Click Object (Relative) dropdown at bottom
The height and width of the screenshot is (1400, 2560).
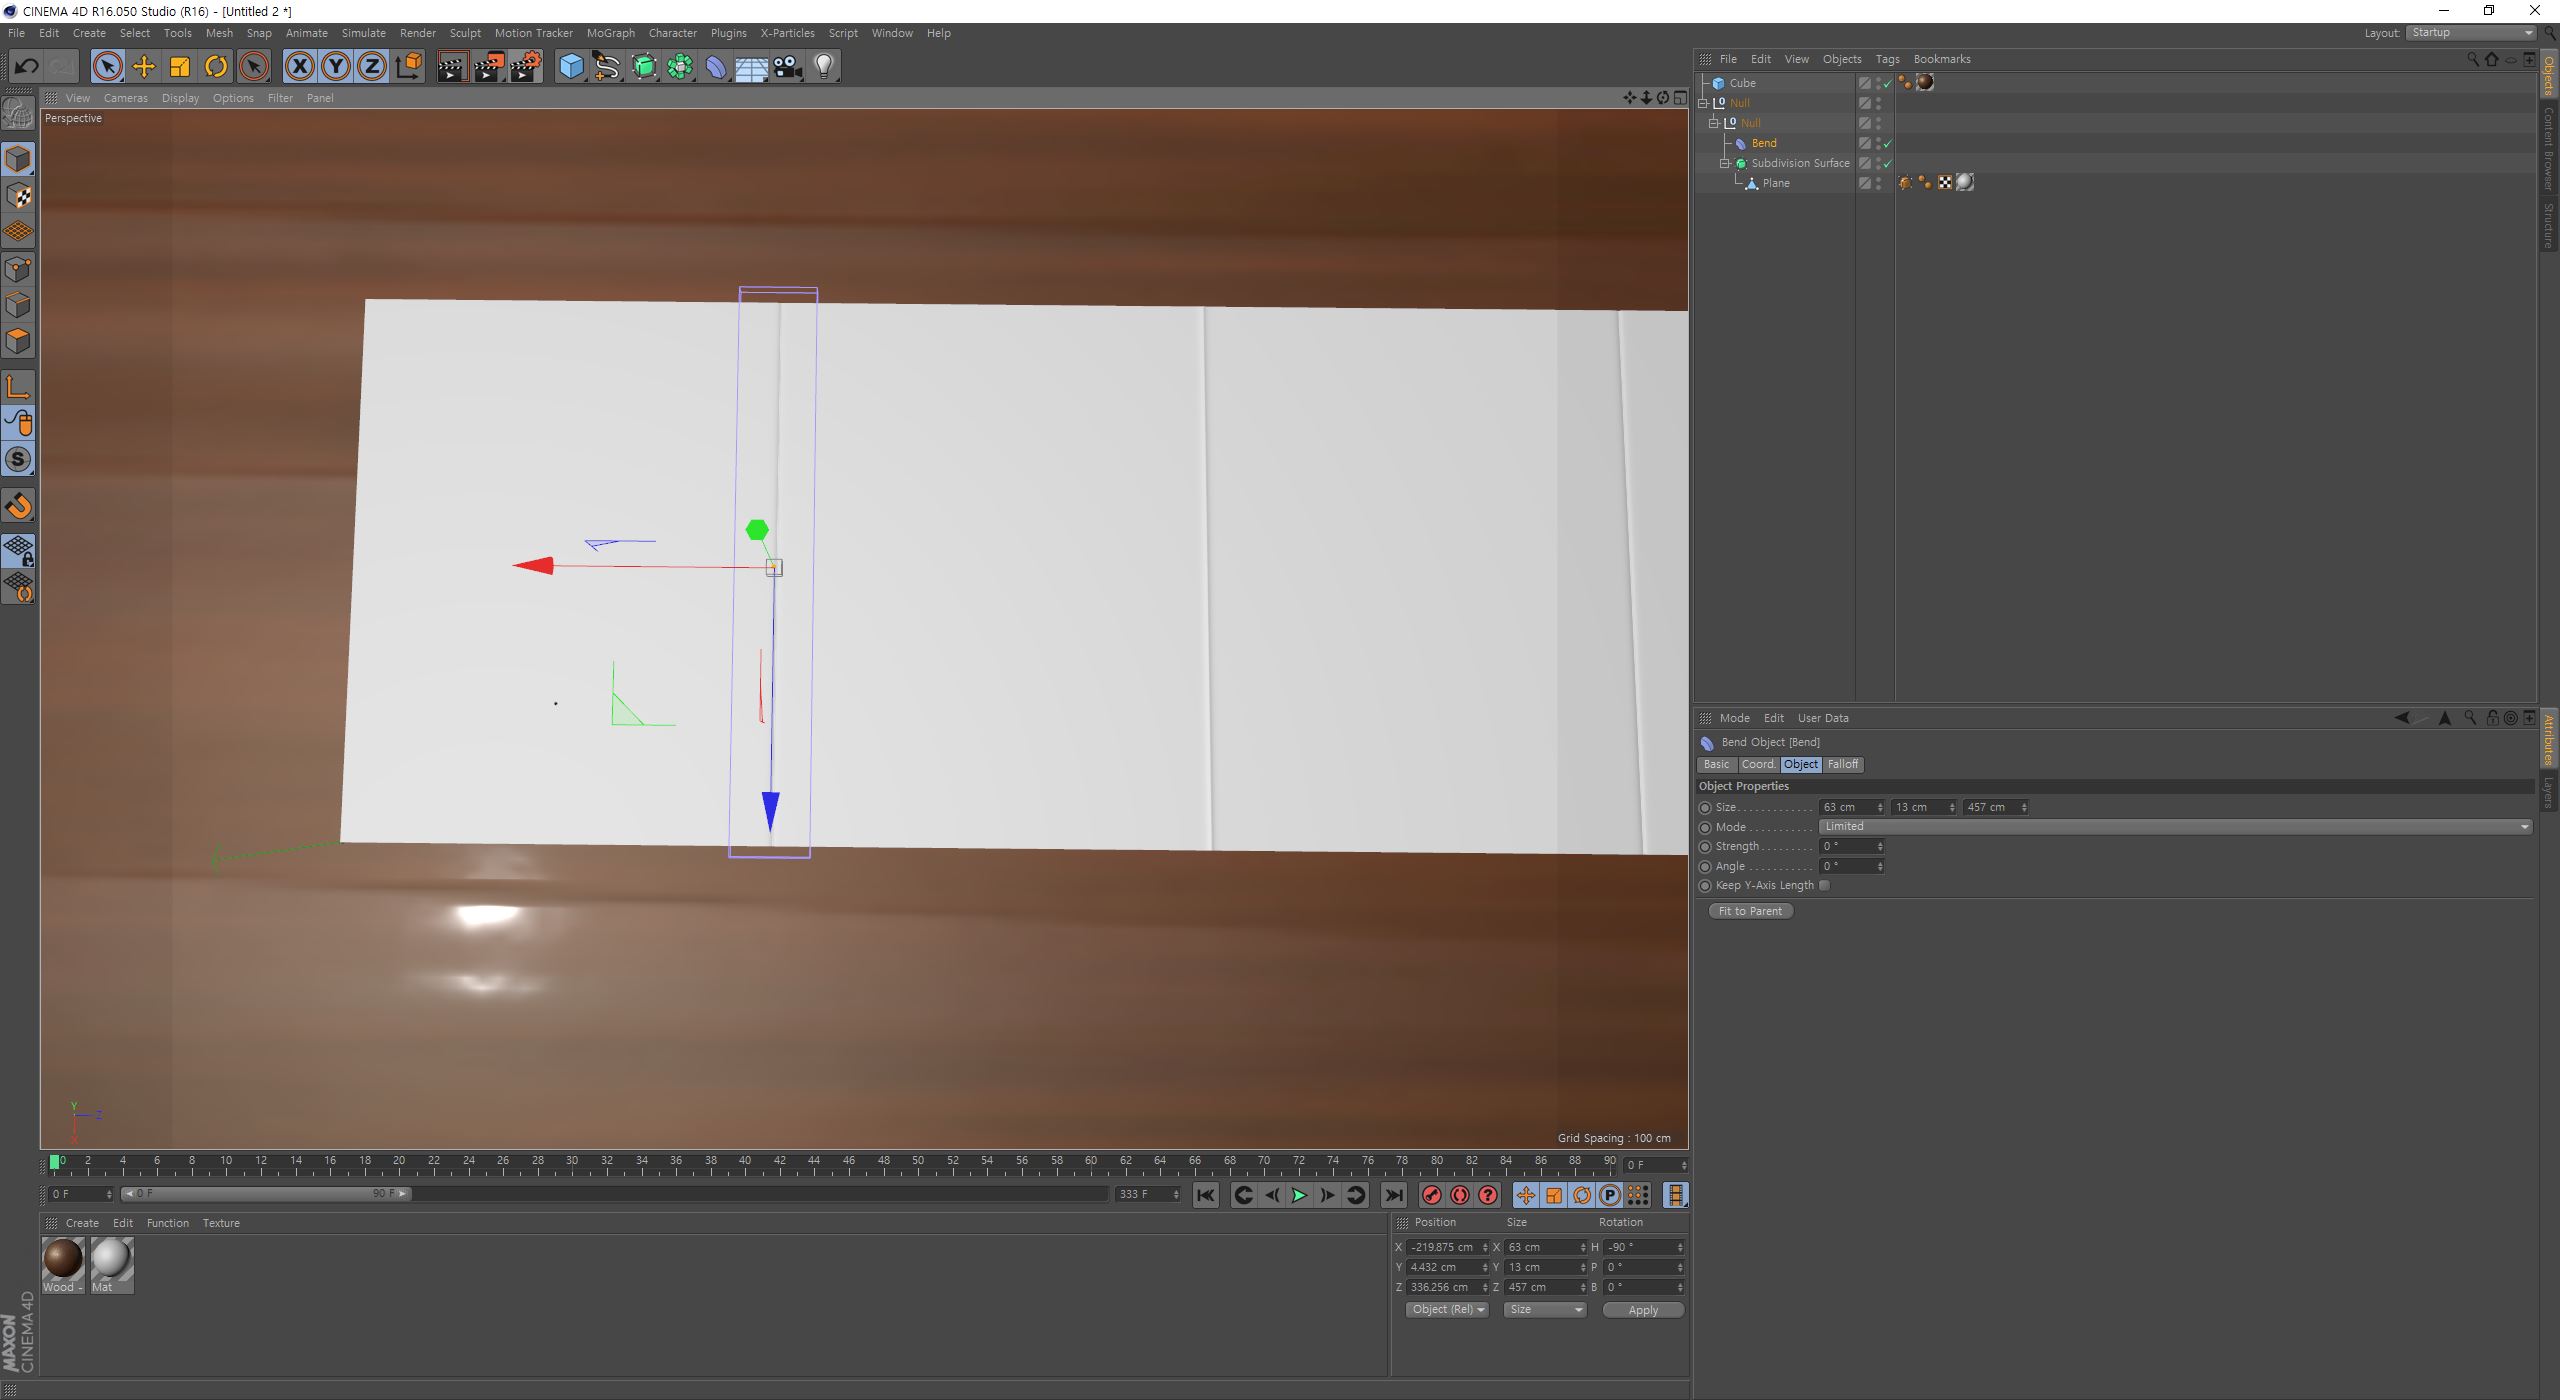tap(1445, 1310)
